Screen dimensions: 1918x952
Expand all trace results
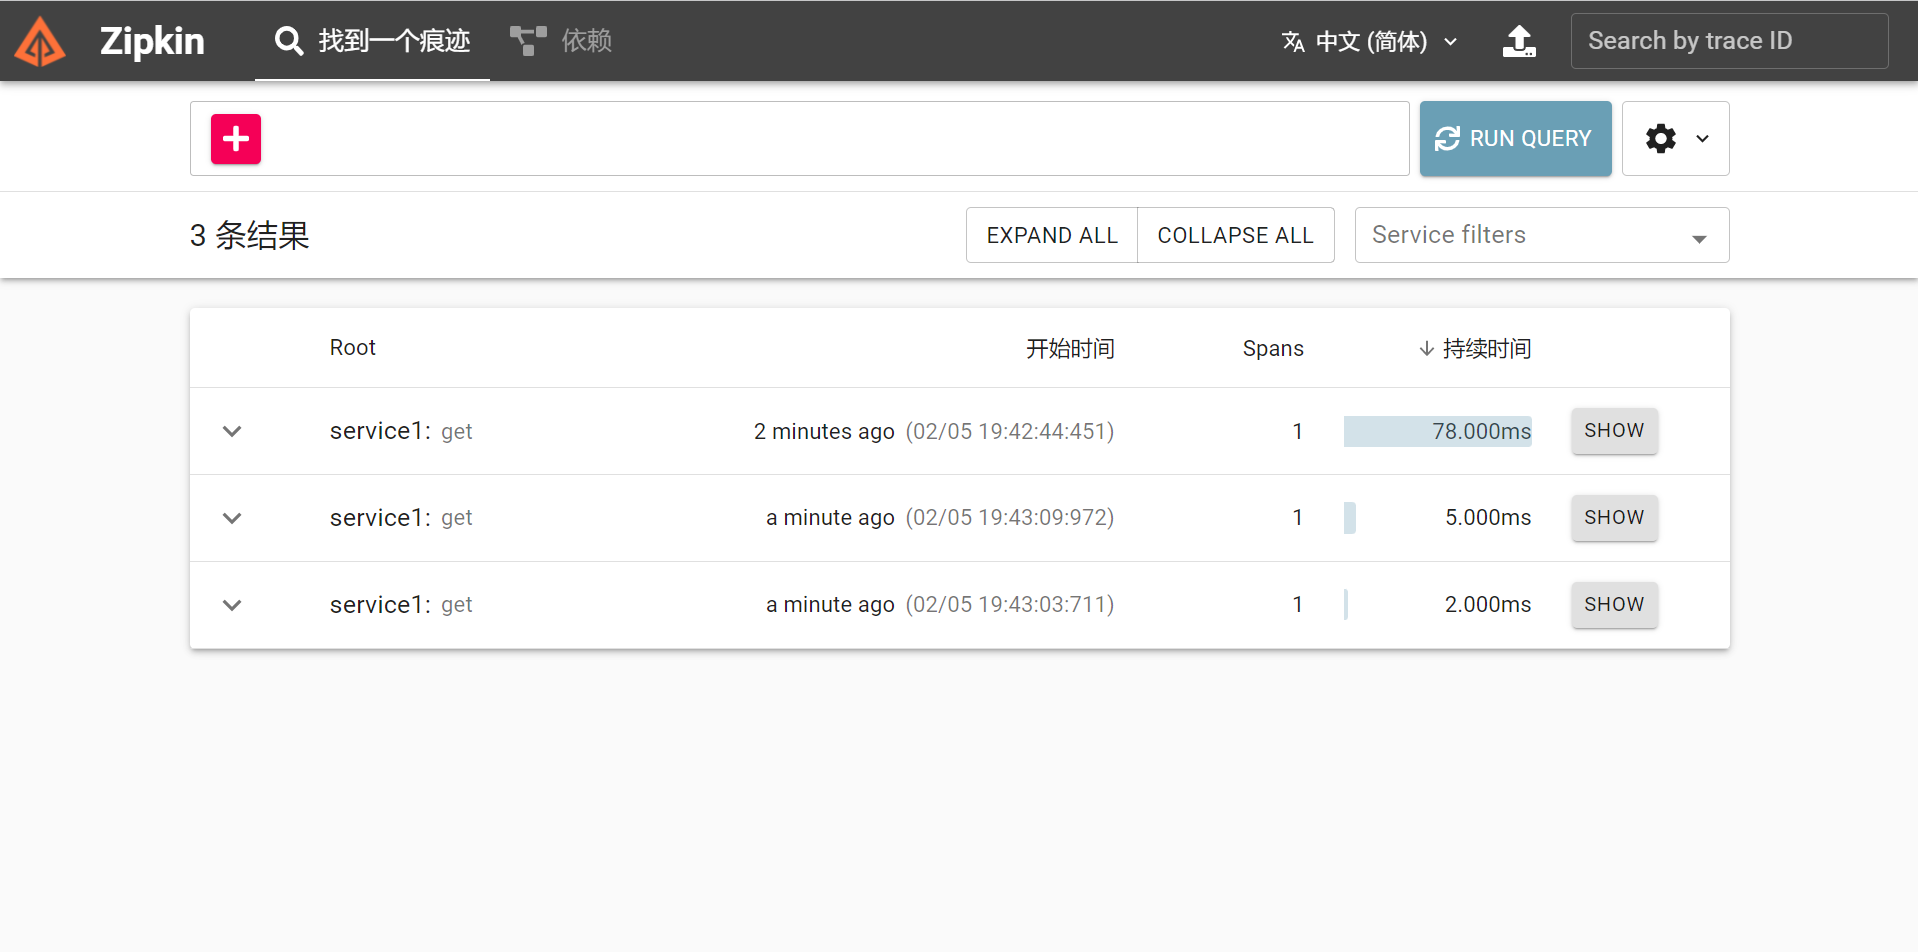[1051, 234]
